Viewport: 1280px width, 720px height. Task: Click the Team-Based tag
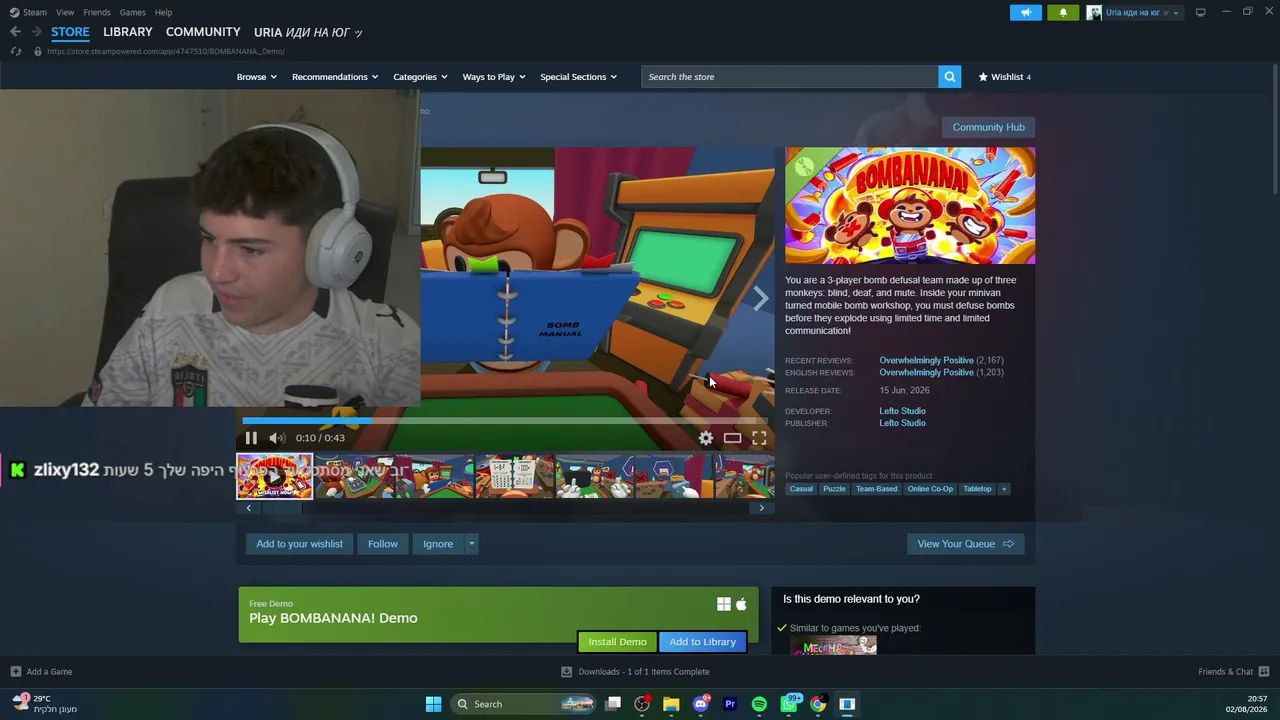876,489
